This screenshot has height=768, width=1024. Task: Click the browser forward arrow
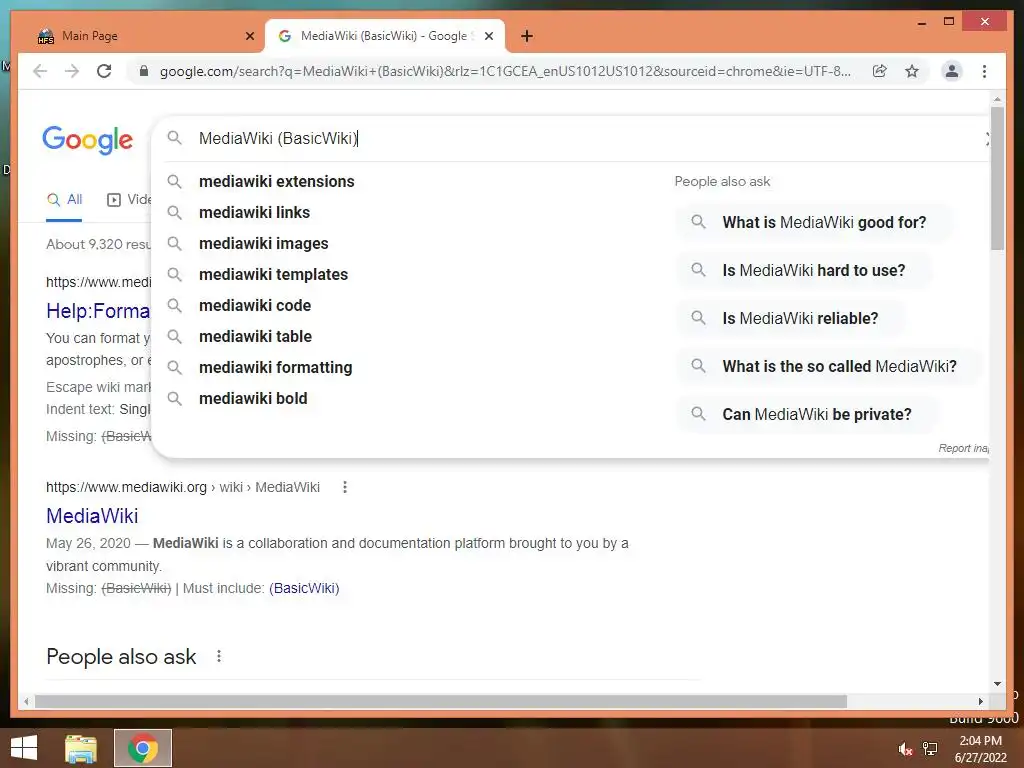click(x=72, y=71)
